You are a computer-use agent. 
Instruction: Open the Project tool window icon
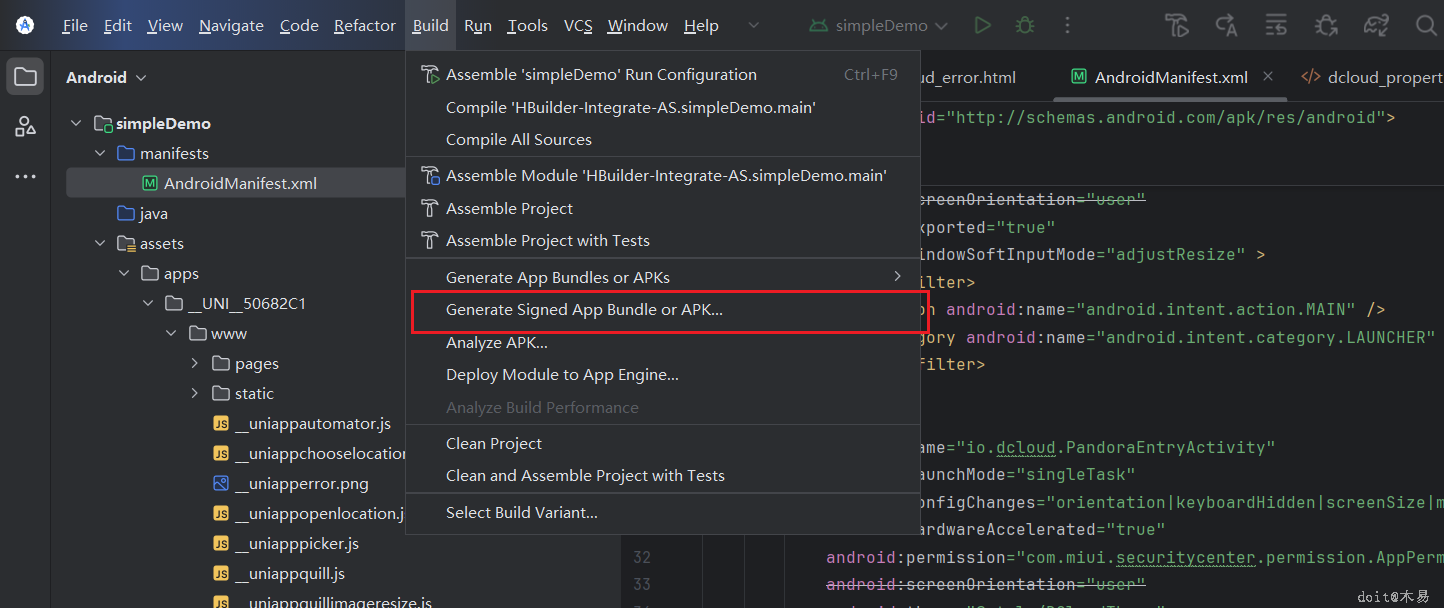25,77
